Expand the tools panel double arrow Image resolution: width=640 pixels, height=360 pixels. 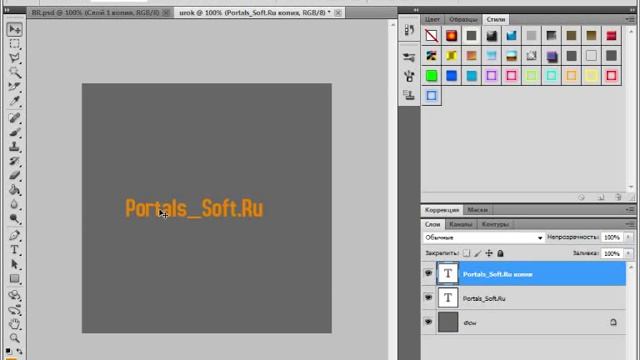tap(7, 10)
